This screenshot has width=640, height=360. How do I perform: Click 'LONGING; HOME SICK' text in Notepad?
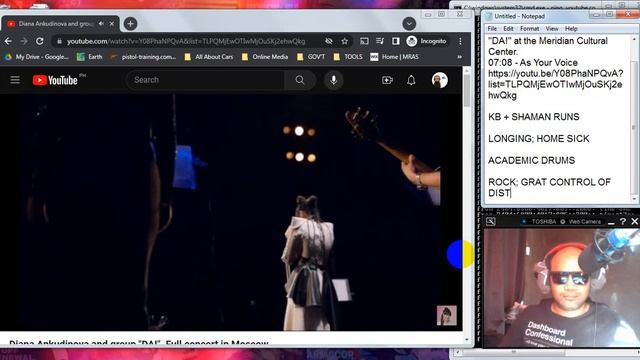(x=539, y=139)
